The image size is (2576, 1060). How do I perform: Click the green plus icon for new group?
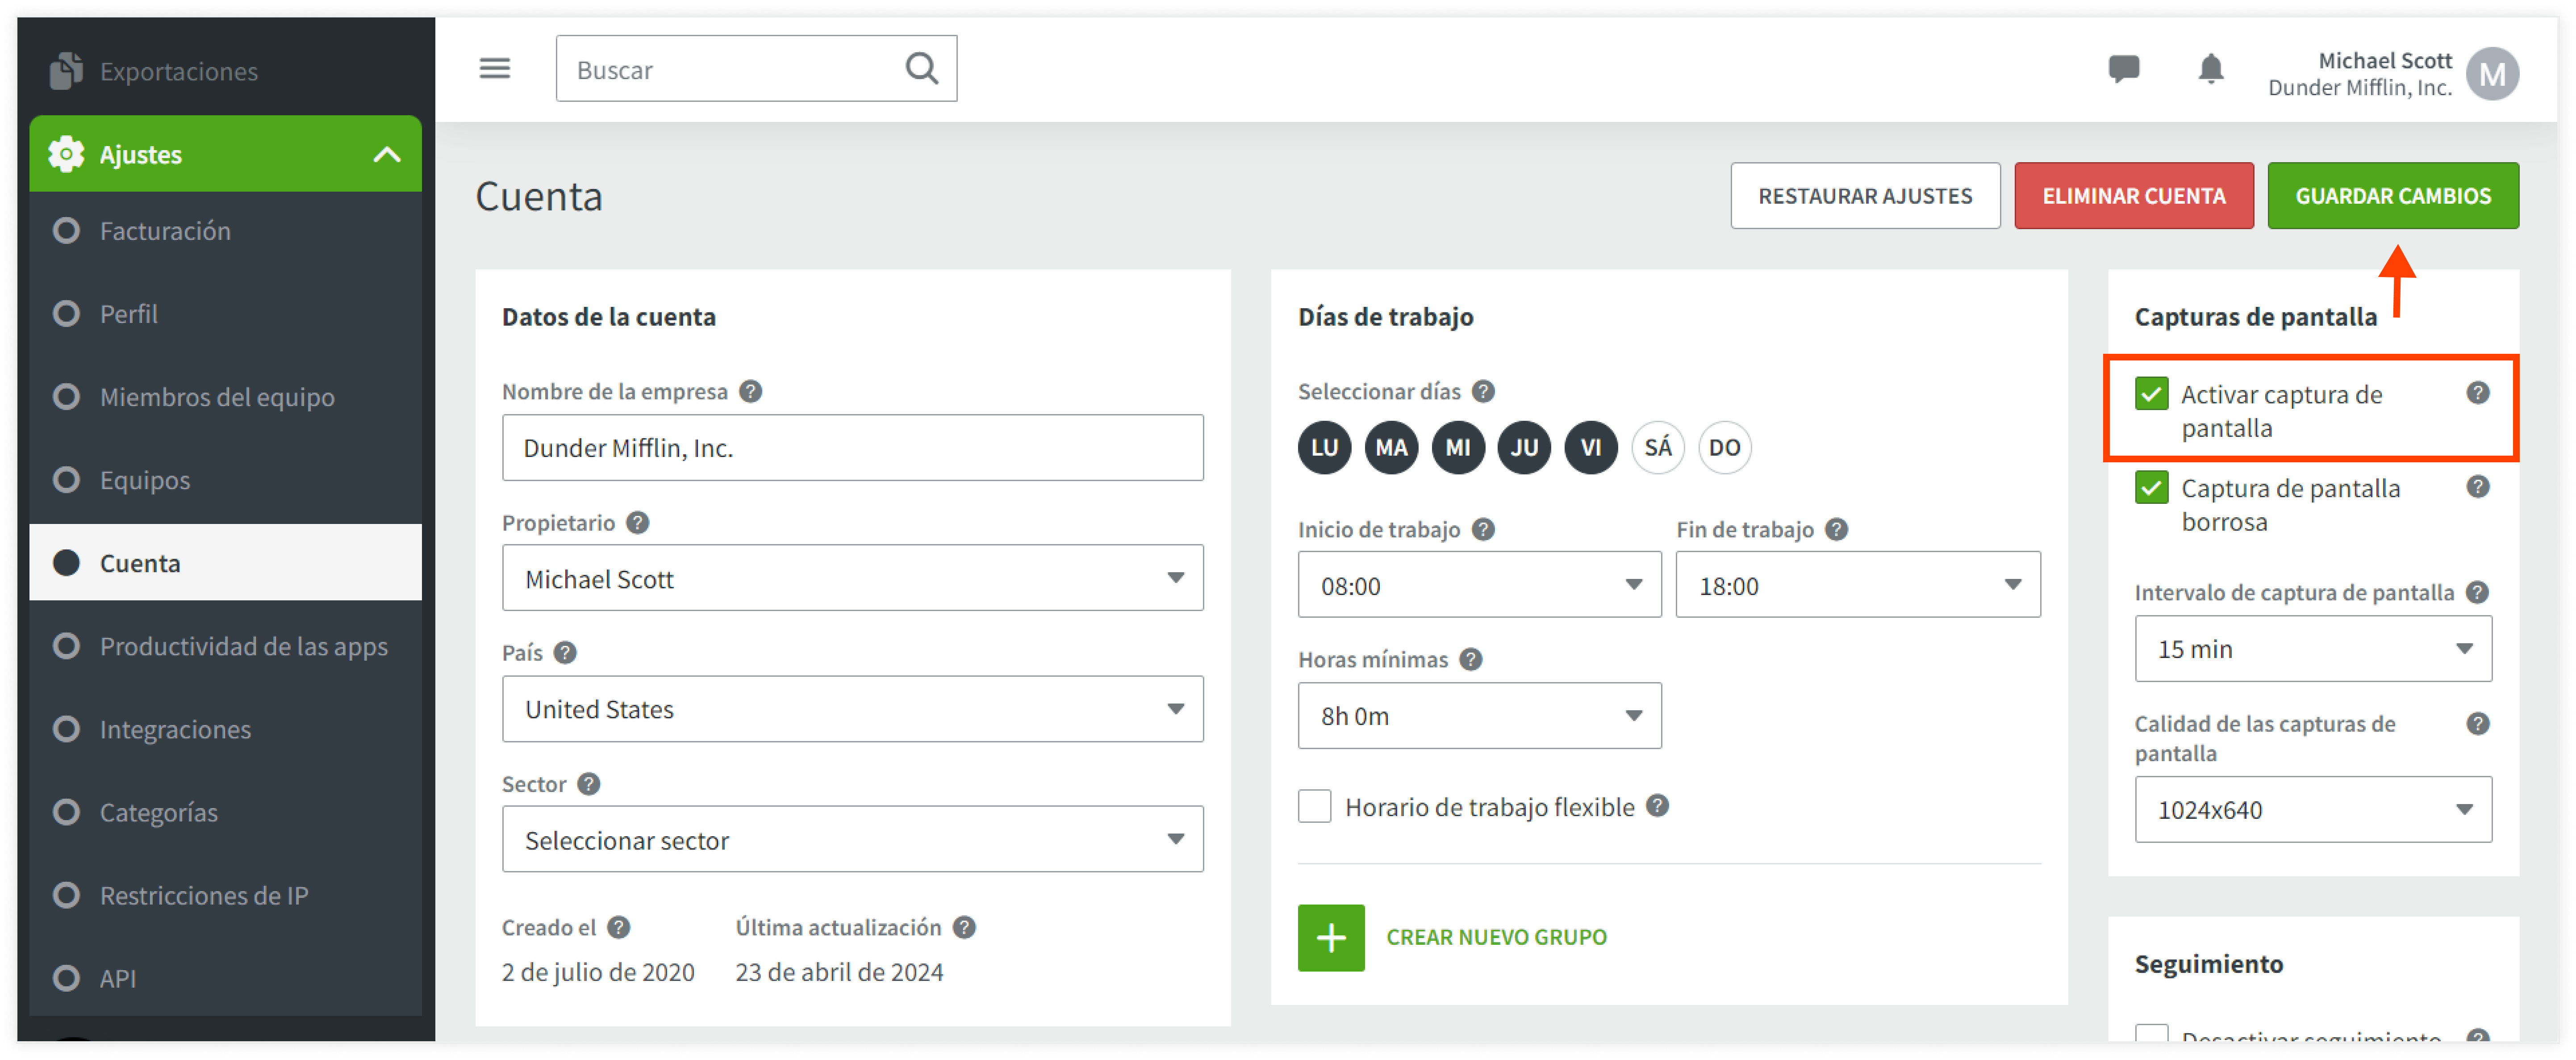(x=1330, y=937)
